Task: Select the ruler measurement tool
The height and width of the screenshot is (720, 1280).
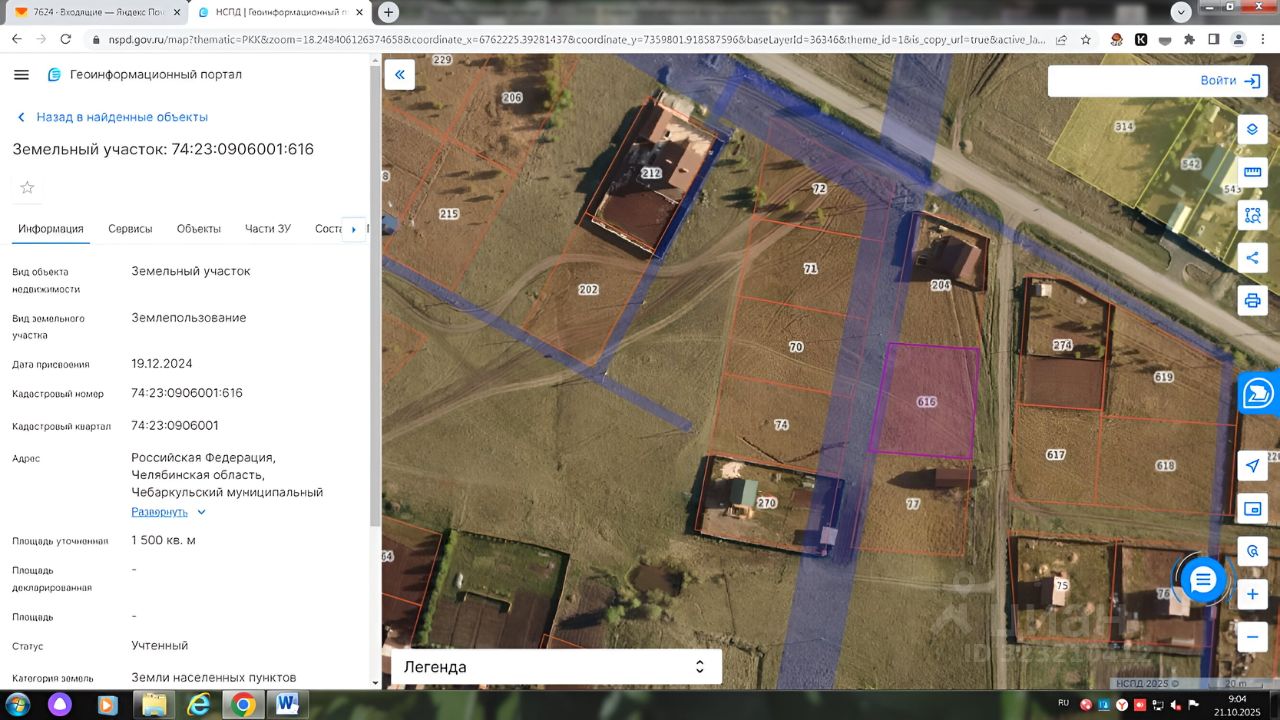Action: pyautogui.click(x=1252, y=172)
